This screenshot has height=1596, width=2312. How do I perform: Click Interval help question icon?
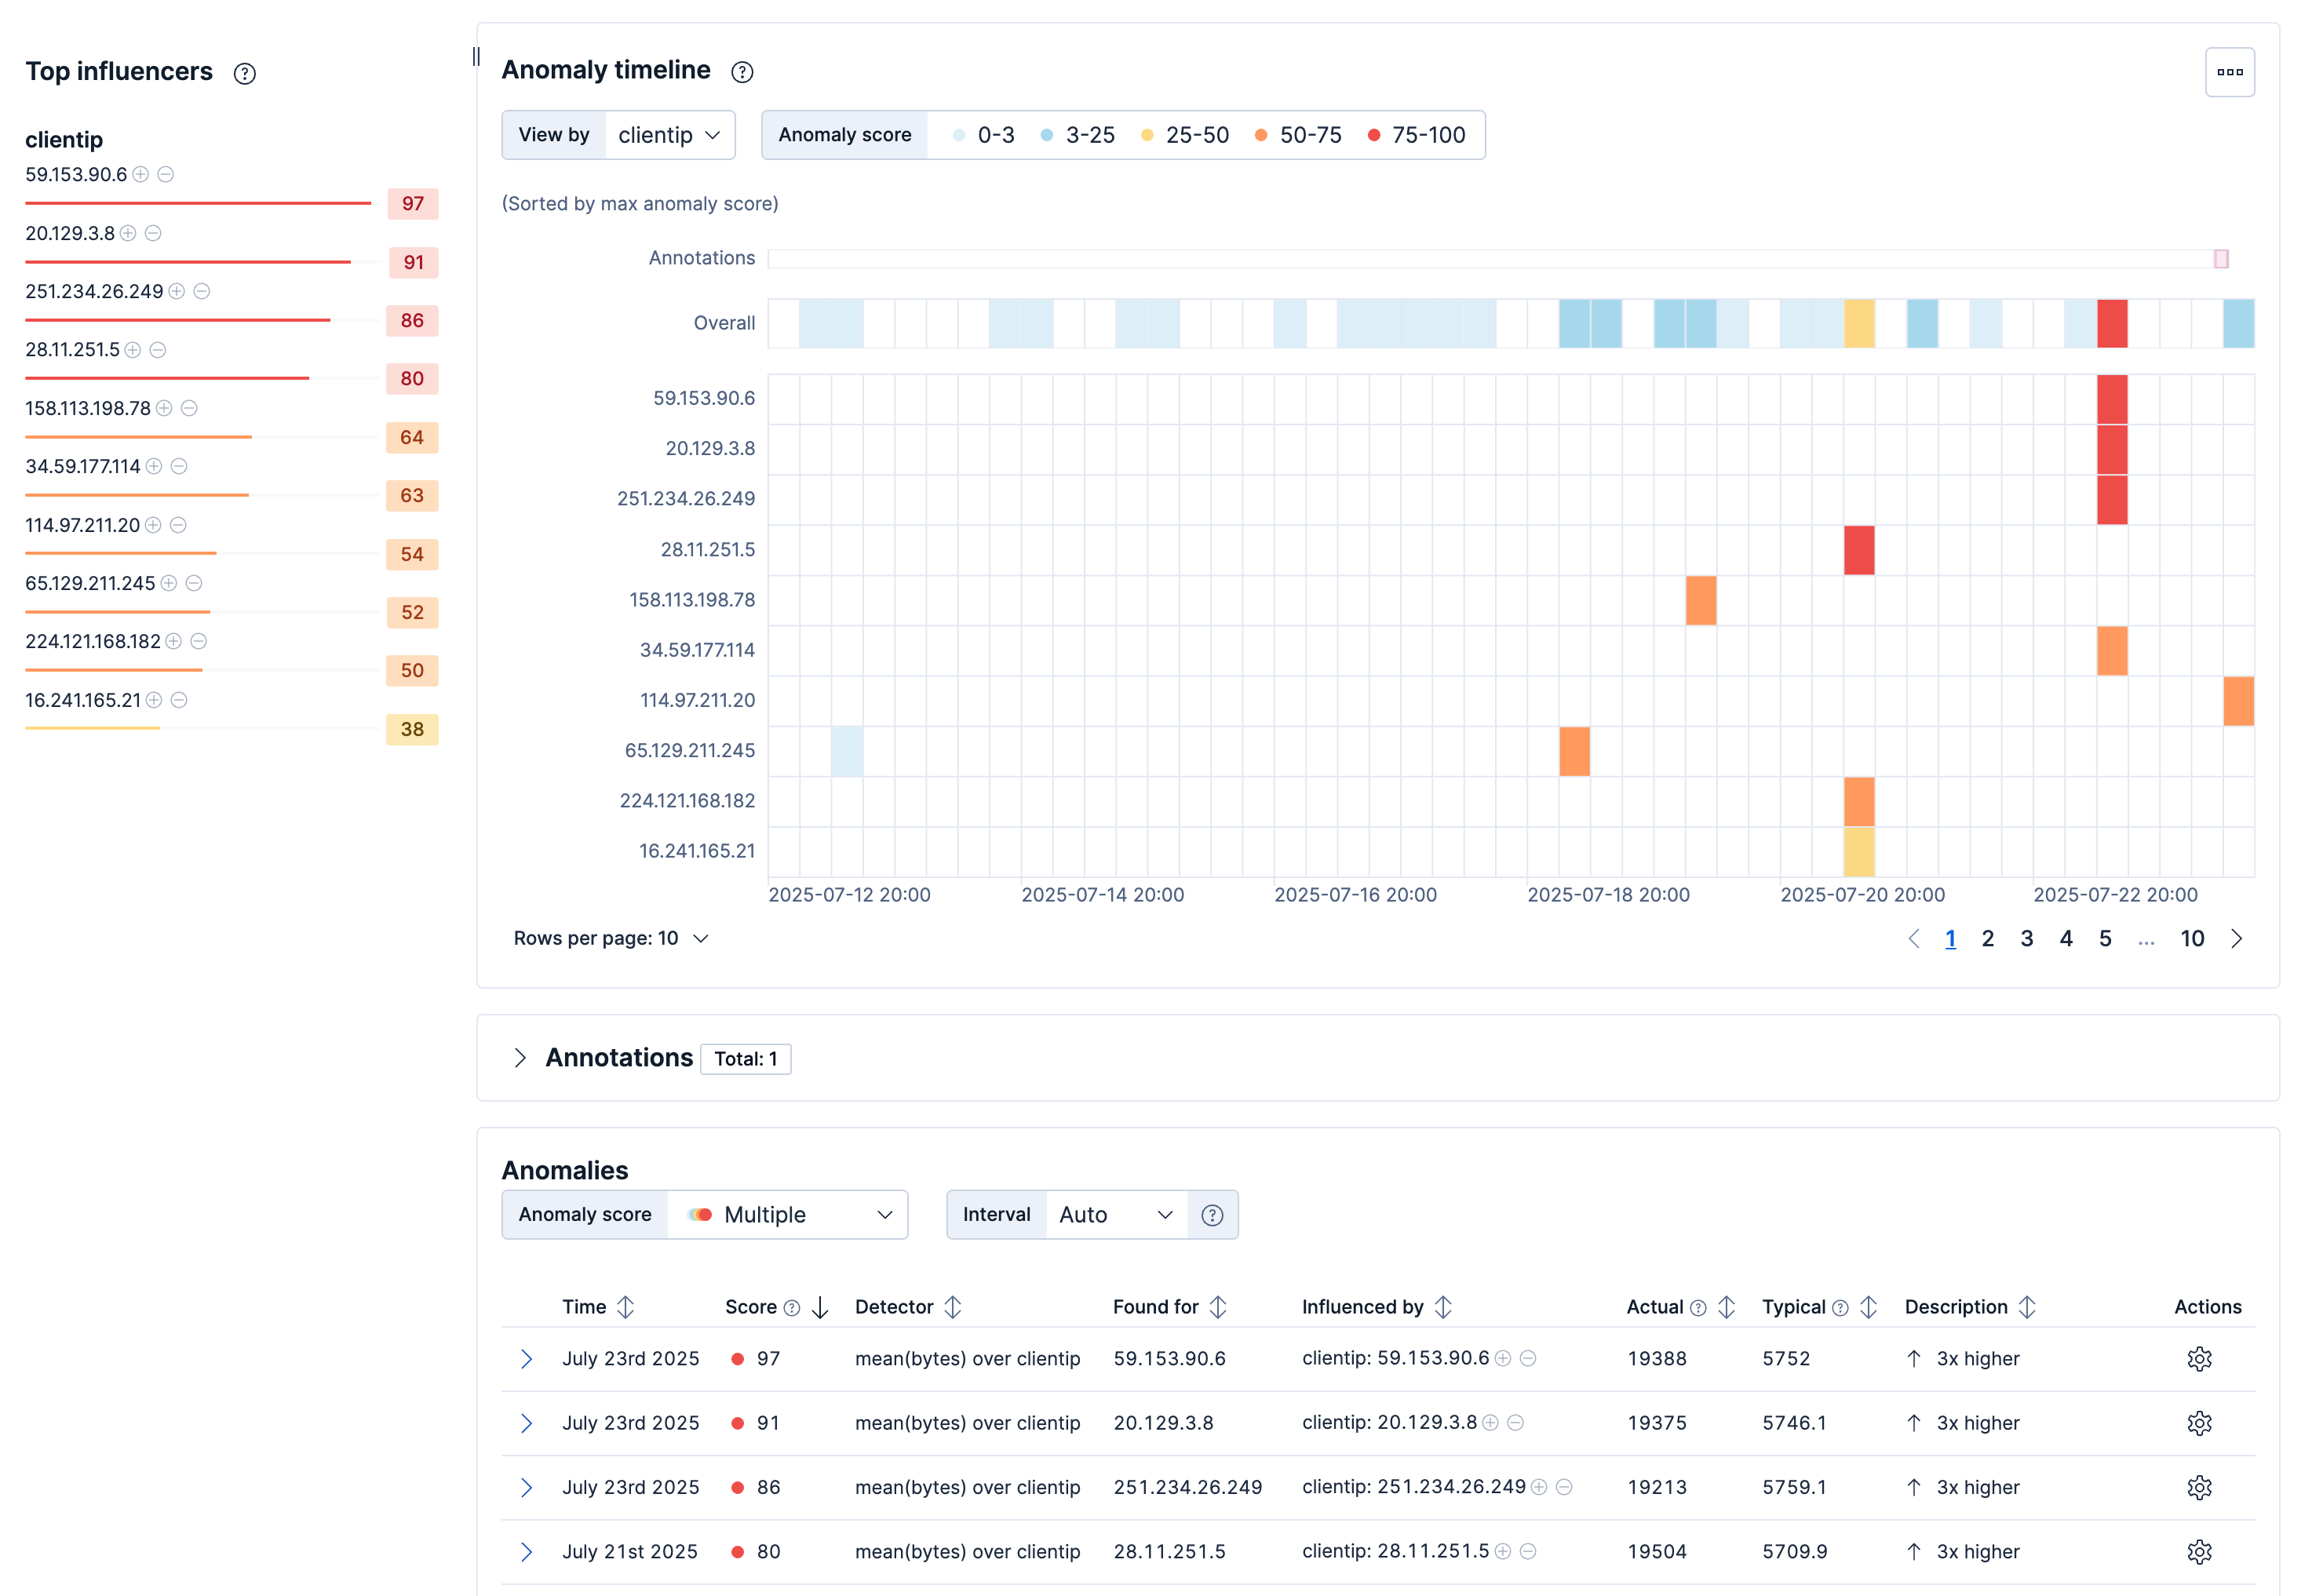tap(1212, 1215)
